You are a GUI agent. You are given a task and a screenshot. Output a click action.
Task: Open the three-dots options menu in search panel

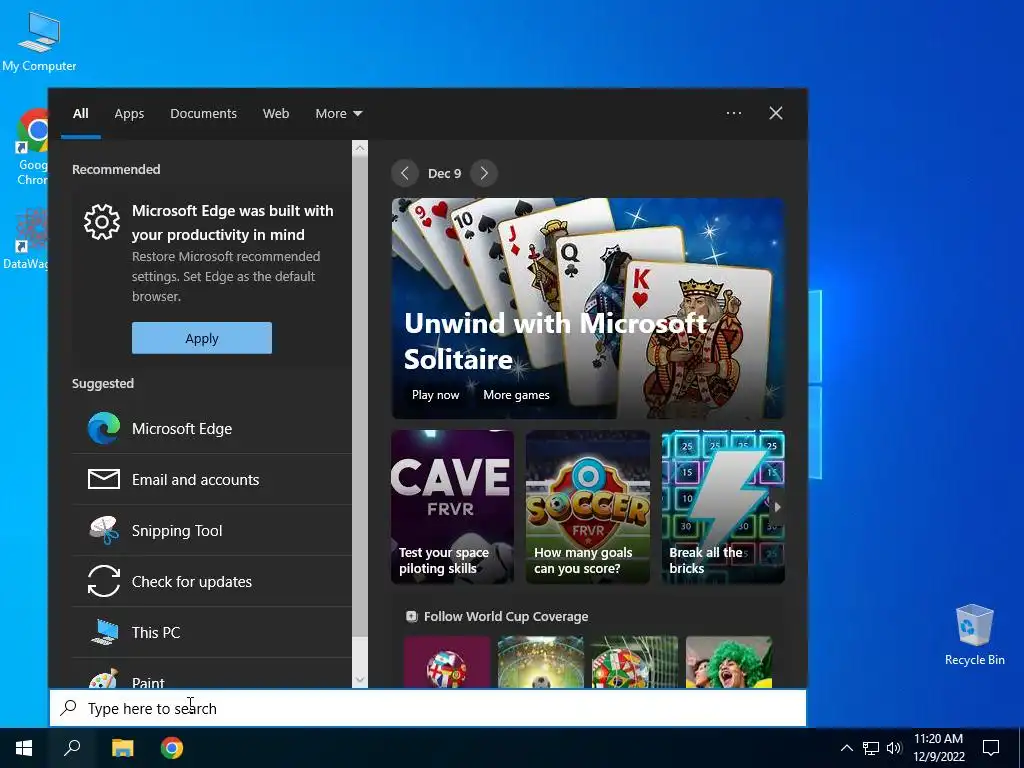(734, 113)
